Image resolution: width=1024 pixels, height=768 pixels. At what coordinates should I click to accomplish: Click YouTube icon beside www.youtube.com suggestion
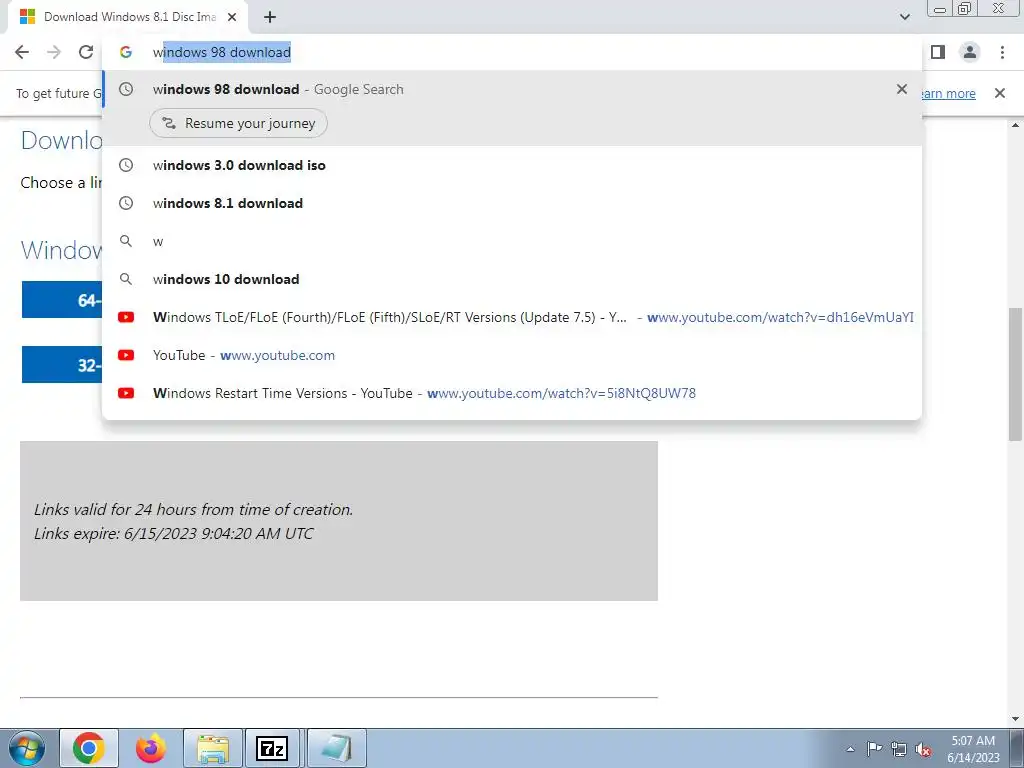click(x=126, y=355)
